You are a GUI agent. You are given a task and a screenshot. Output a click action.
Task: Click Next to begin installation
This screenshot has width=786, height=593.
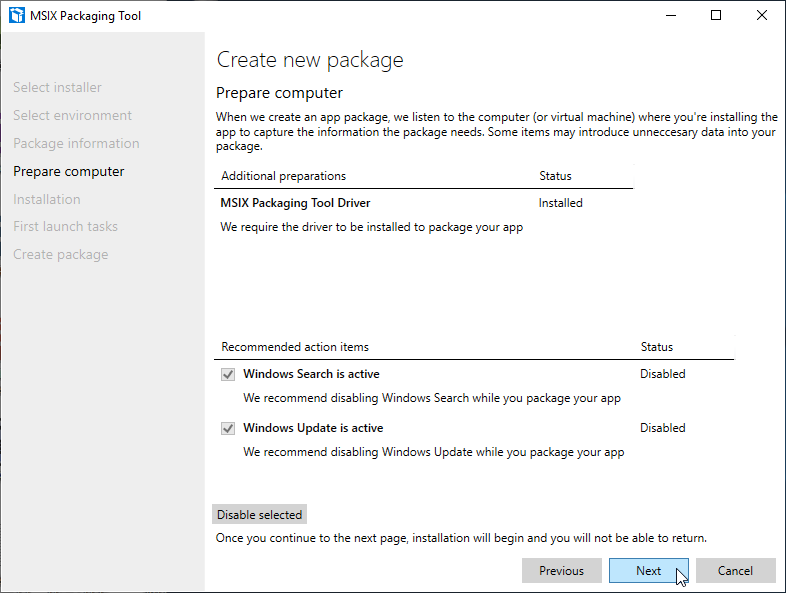point(648,571)
